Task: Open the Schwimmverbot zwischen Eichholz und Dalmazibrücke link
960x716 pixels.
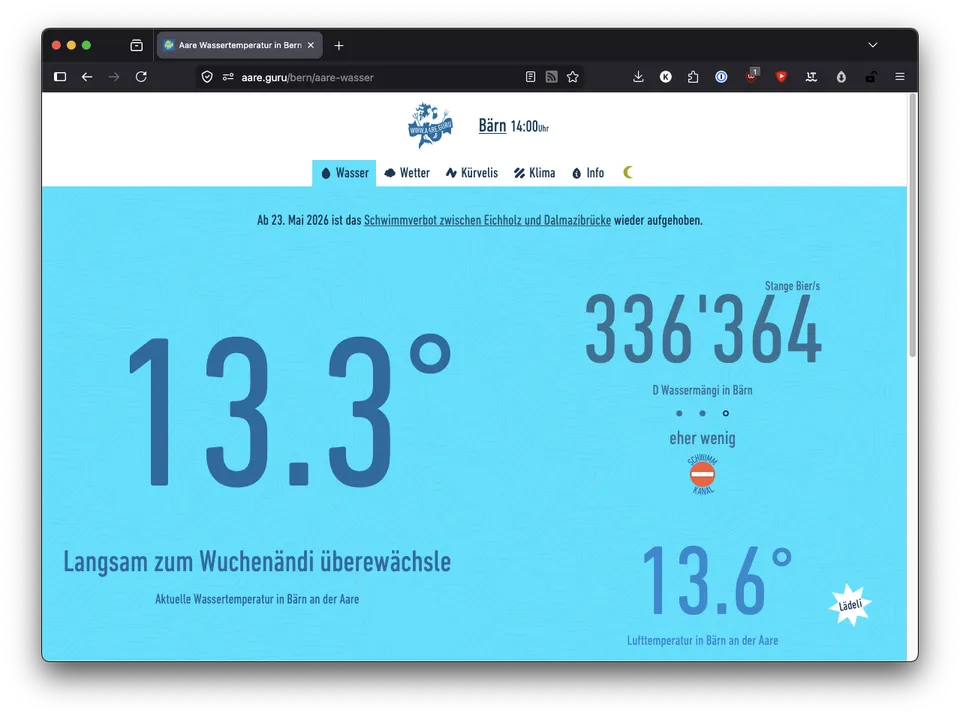Action: point(487,220)
